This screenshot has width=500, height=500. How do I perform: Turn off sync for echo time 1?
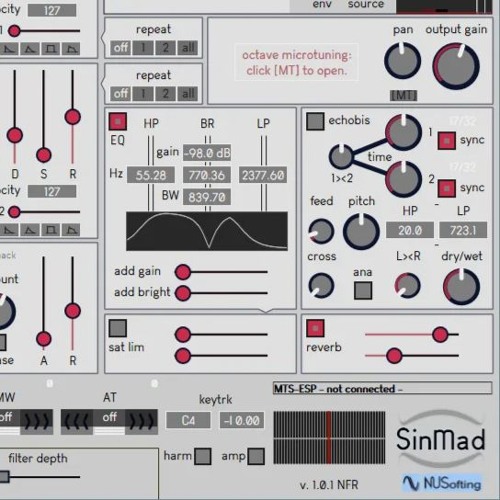tap(447, 140)
